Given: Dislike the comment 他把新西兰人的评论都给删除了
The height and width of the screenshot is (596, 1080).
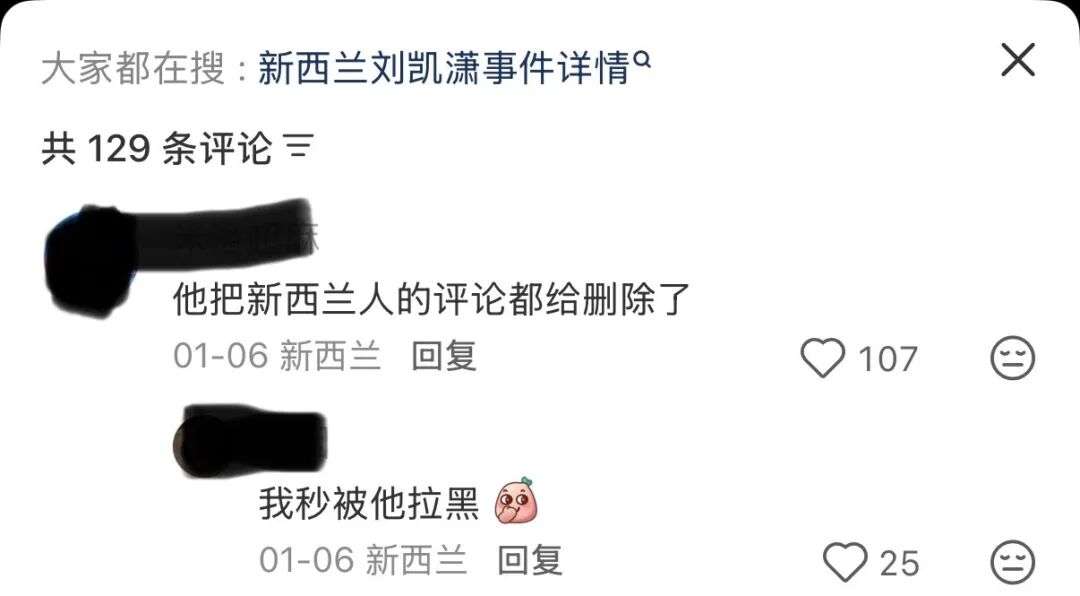Looking at the screenshot, I should coord(1012,358).
